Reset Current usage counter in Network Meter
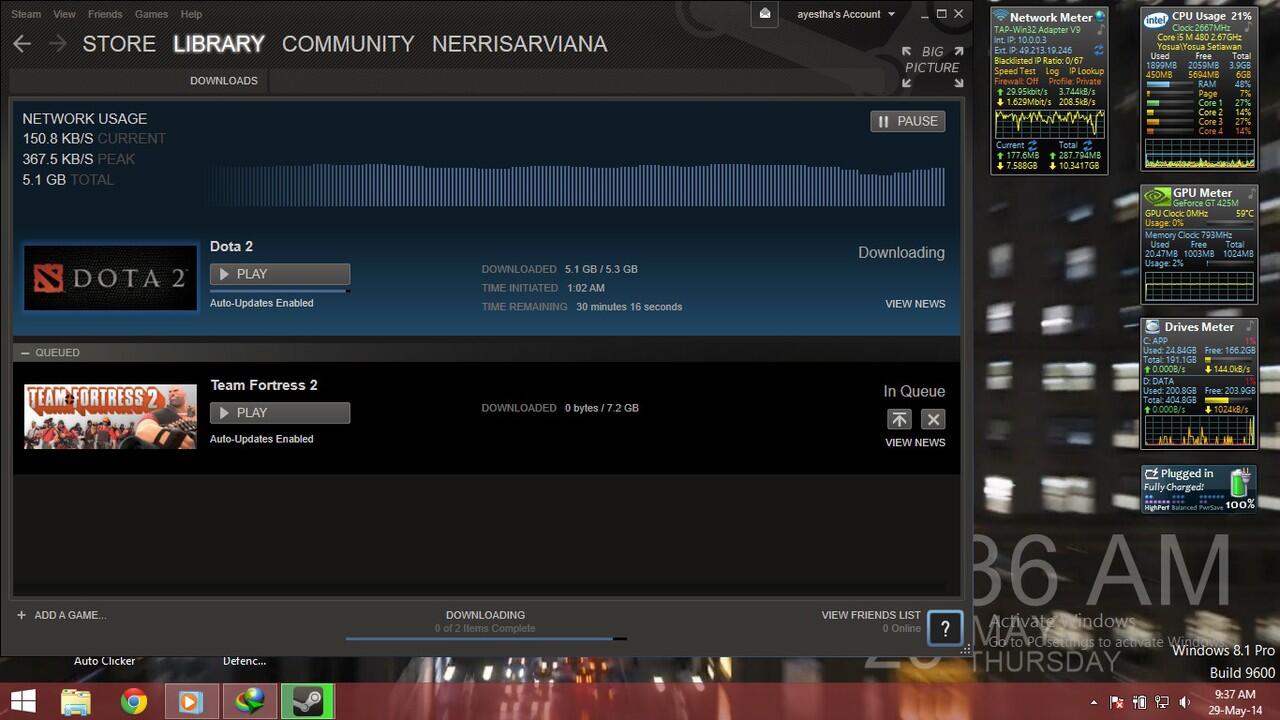The image size is (1280, 720). pyautogui.click(x=1033, y=145)
